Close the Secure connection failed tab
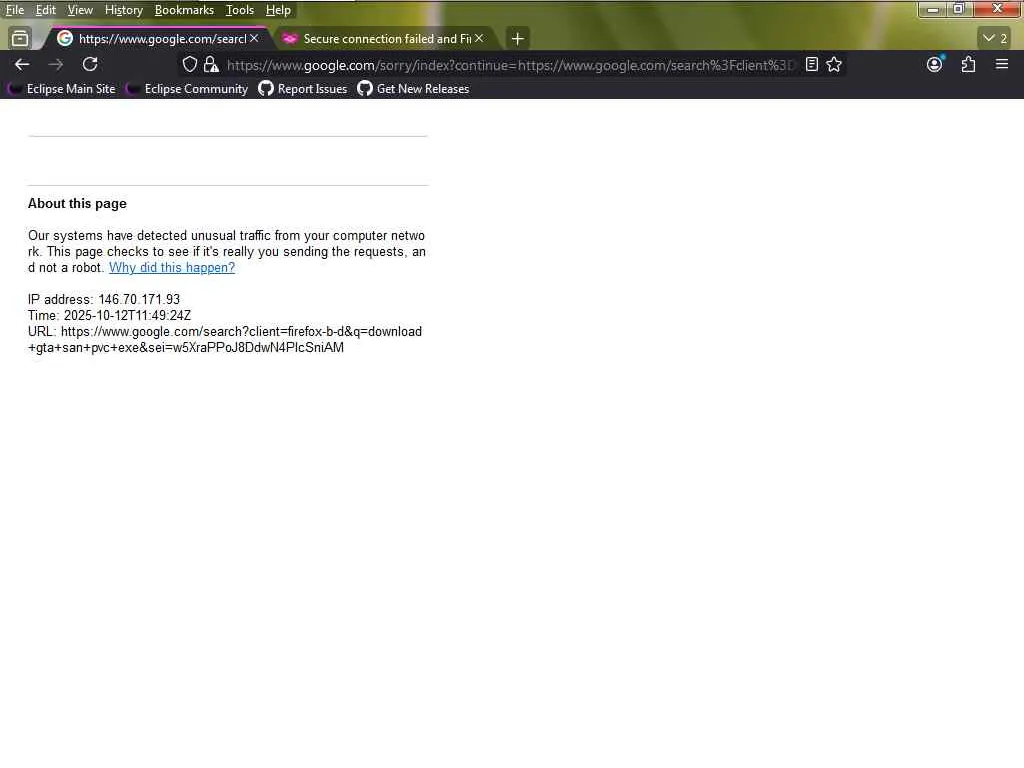The image size is (1024, 768). point(479,39)
